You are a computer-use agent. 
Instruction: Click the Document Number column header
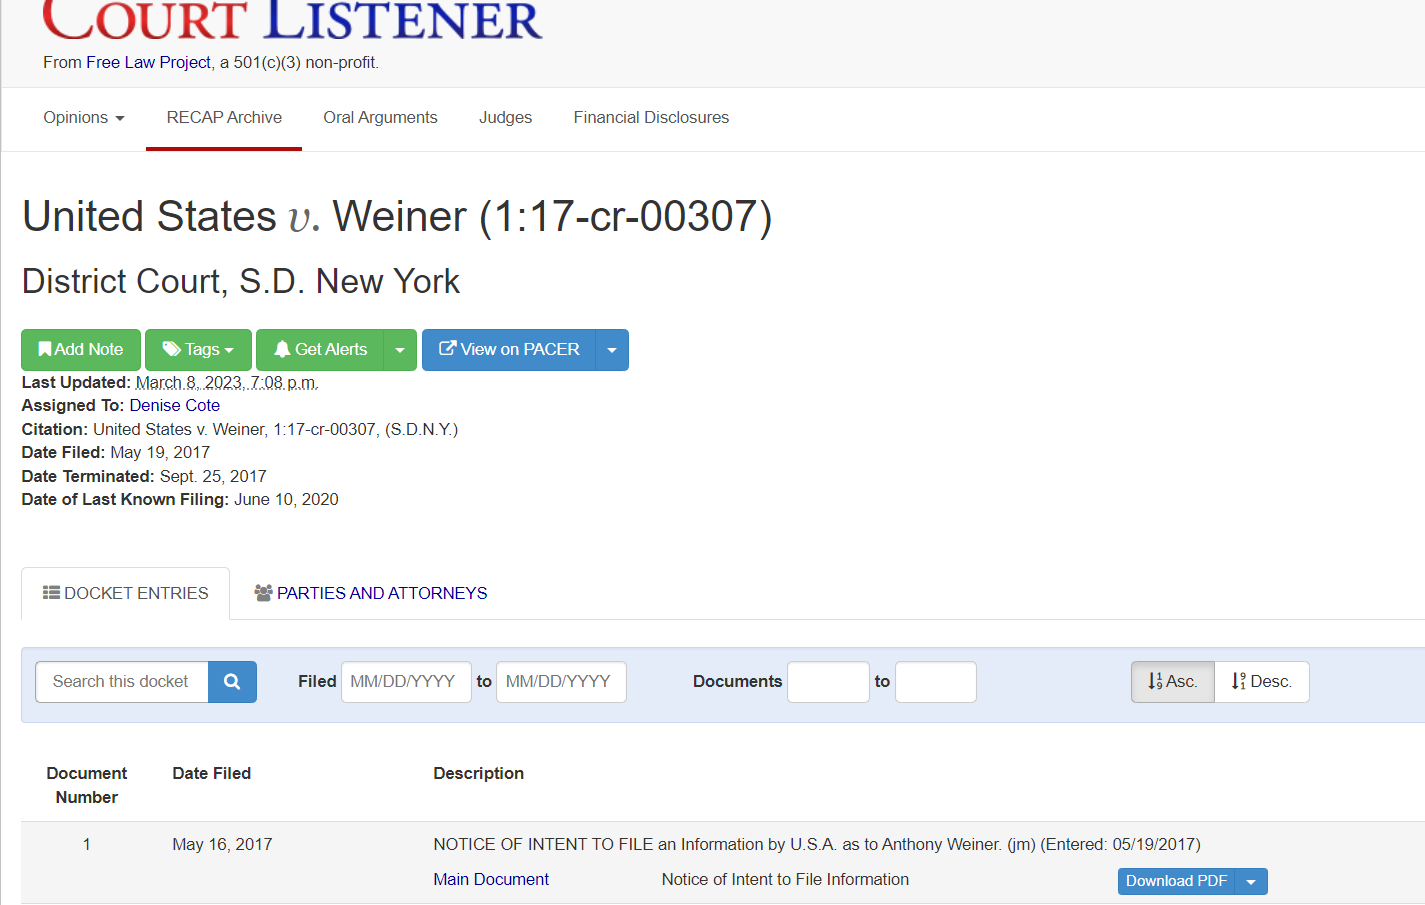[87, 785]
